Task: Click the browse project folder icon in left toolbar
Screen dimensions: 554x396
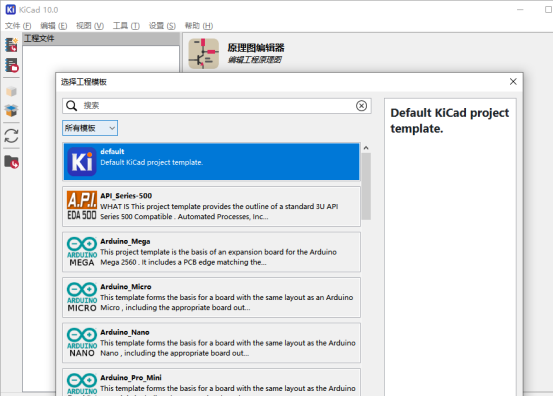Action: pos(11,162)
